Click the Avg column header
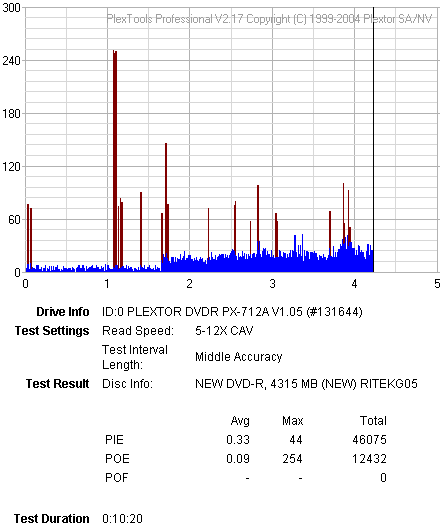The height and width of the screenshot is (528, 446). tap(240, 421)
